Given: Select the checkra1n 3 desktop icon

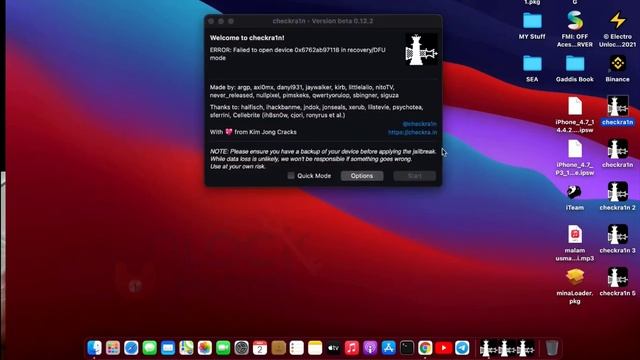Looking at the screenshot, I should click(618, 239).
